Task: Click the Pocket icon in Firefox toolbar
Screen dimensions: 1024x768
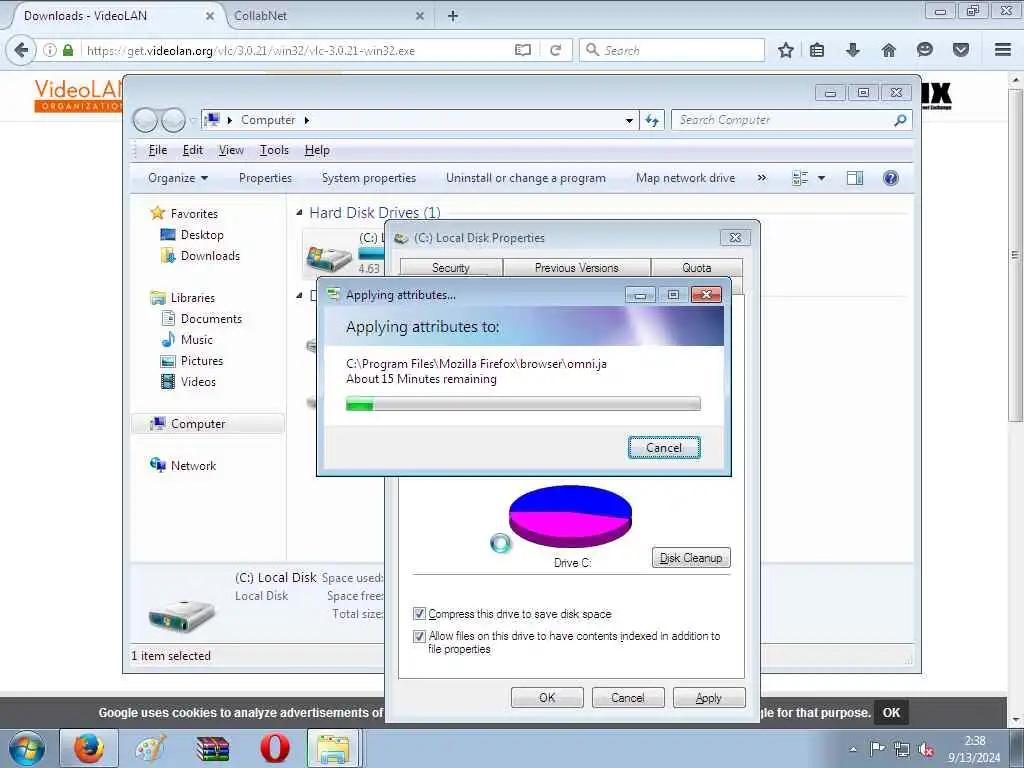Action: tap(961, 50)
